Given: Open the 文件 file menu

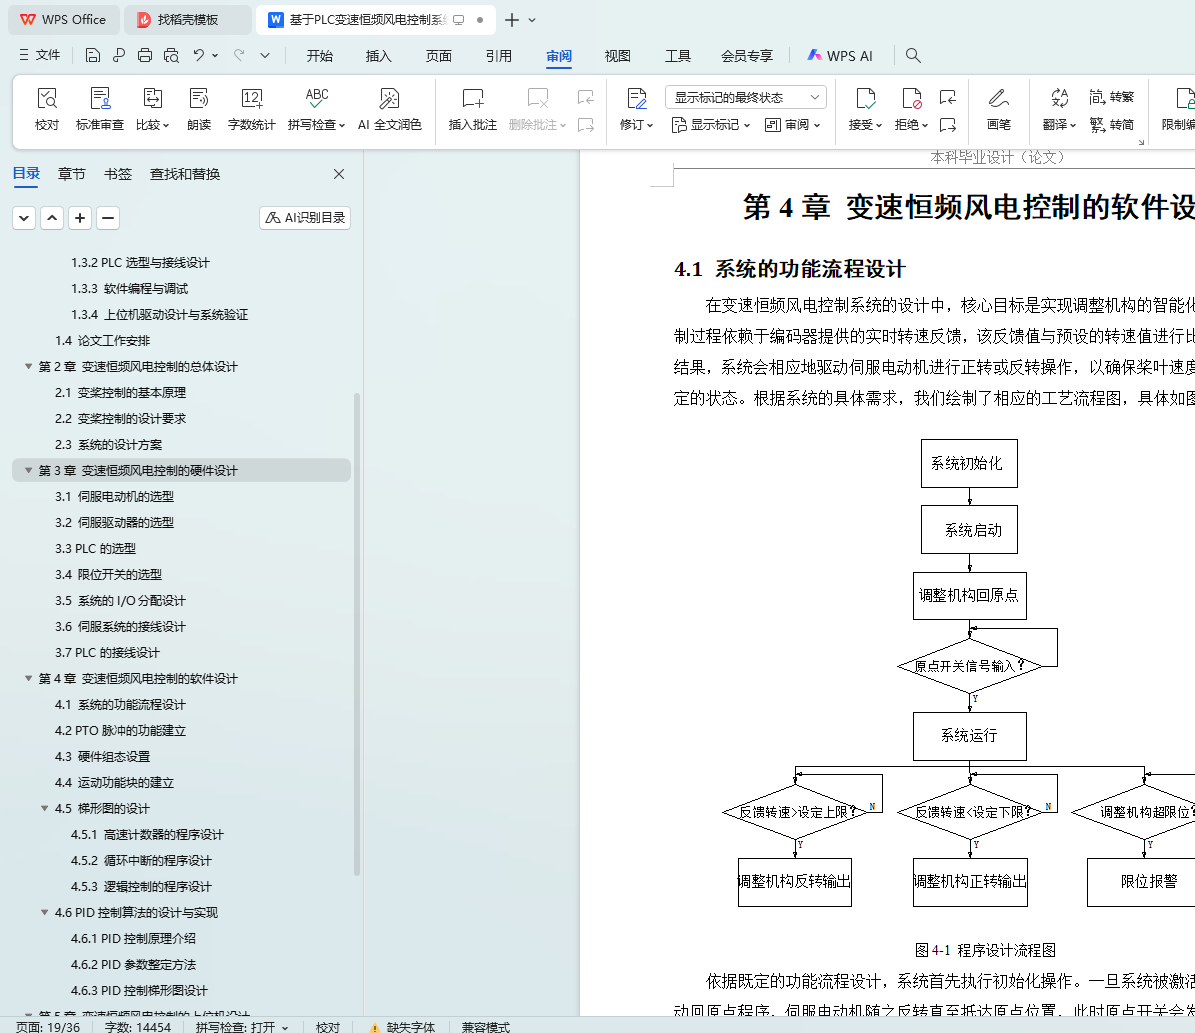Looking at the screenshot, I should pos(40,55).
